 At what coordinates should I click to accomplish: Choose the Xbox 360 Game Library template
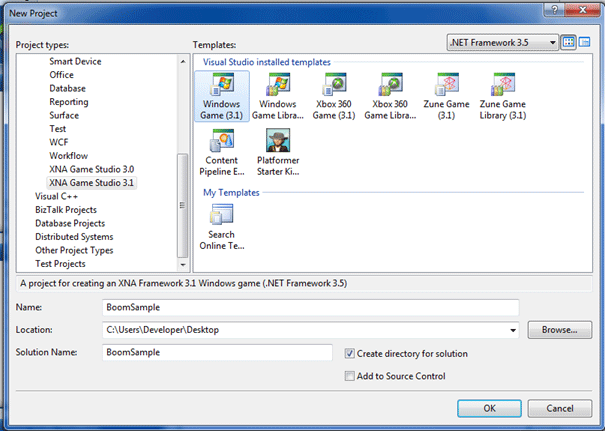(x=390, y=96)
